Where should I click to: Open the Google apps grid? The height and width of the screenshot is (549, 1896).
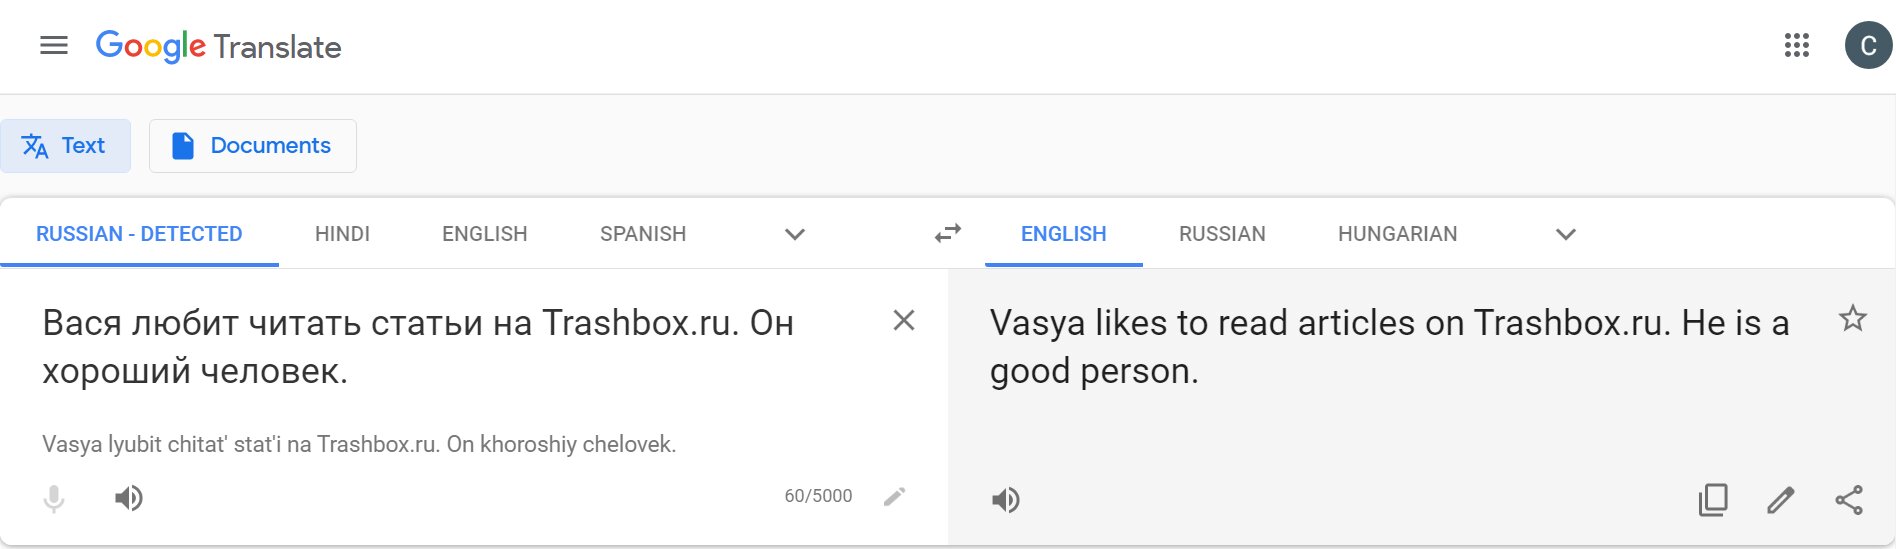1796,46
